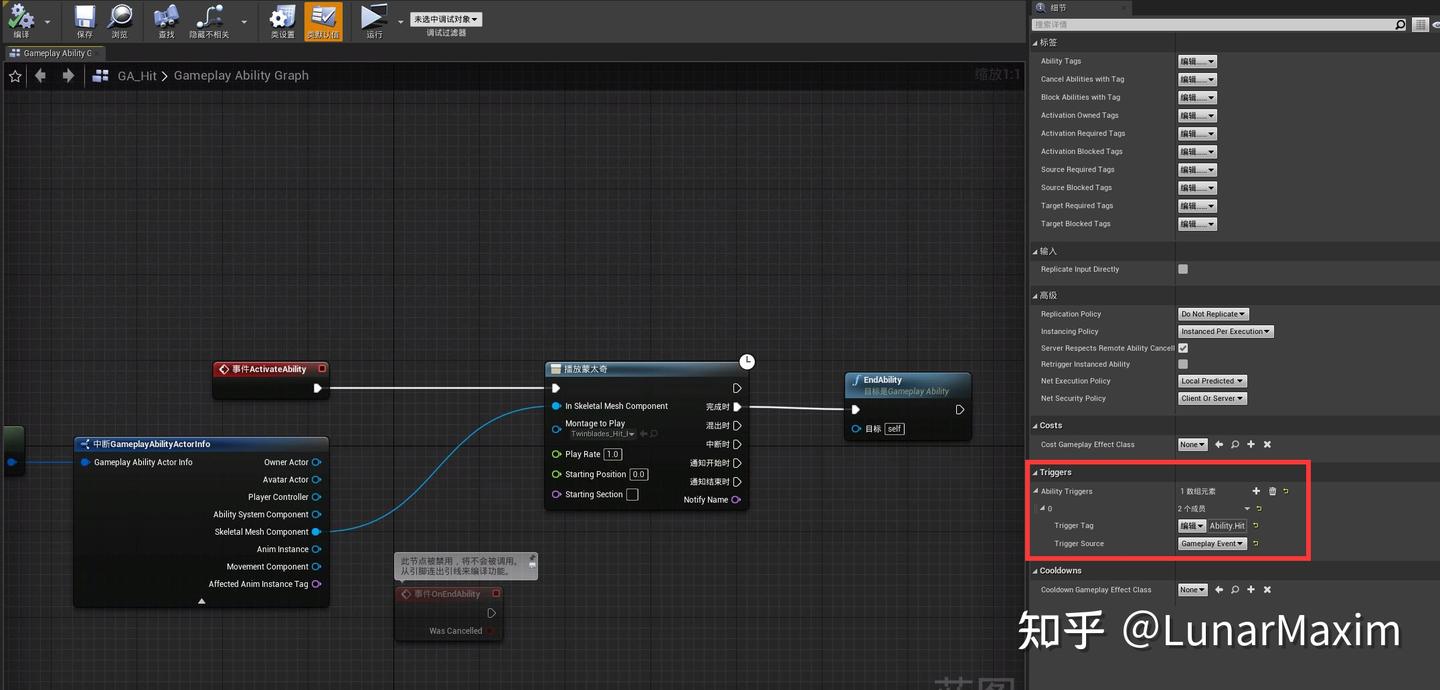Click Play Rate value field on montage node
Image resolution: width=1440 pixels, height=690 pixels.
pos(613,454)
